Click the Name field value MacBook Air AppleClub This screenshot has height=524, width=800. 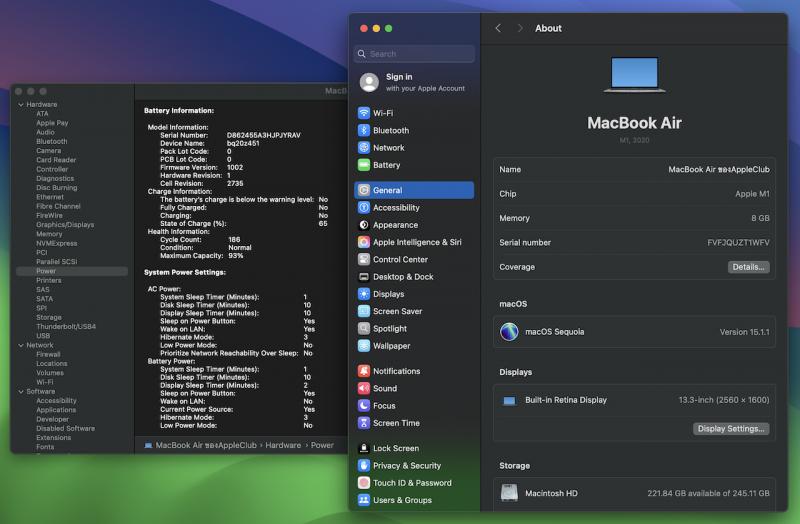point(719,169)
